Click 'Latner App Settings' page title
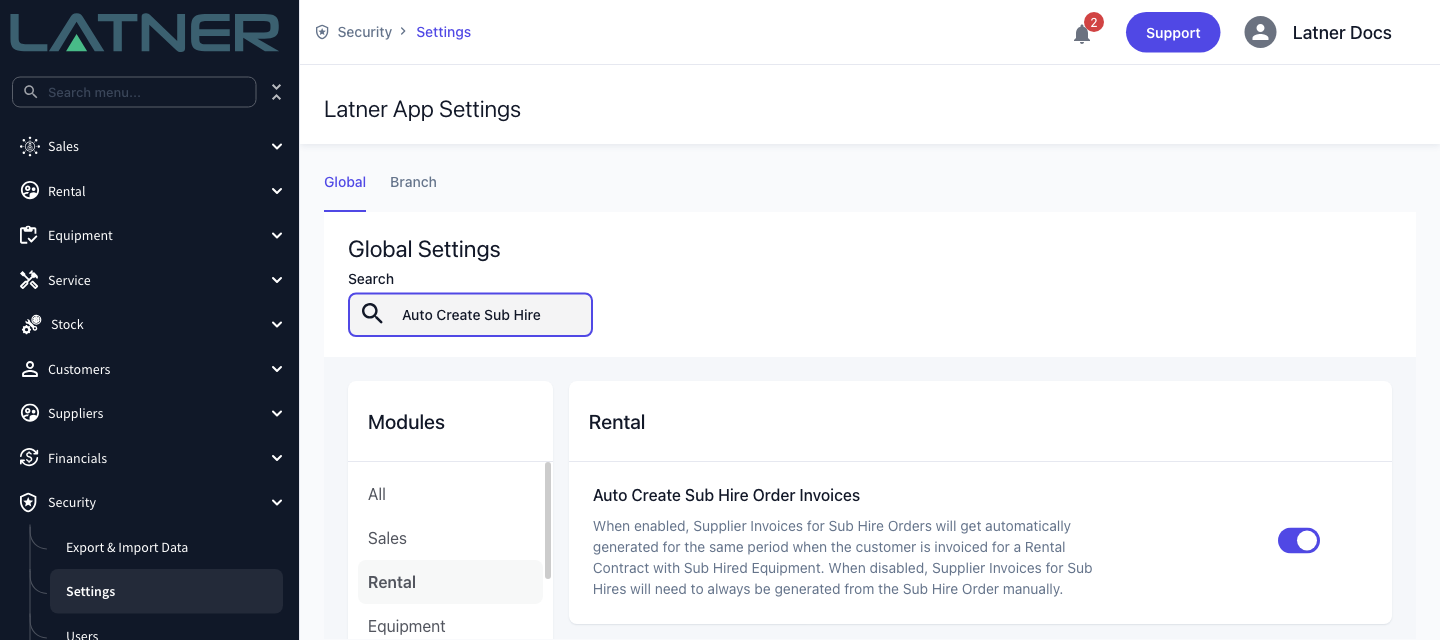This screenshot has width=1440, height=640. click(x=422, y=109)
